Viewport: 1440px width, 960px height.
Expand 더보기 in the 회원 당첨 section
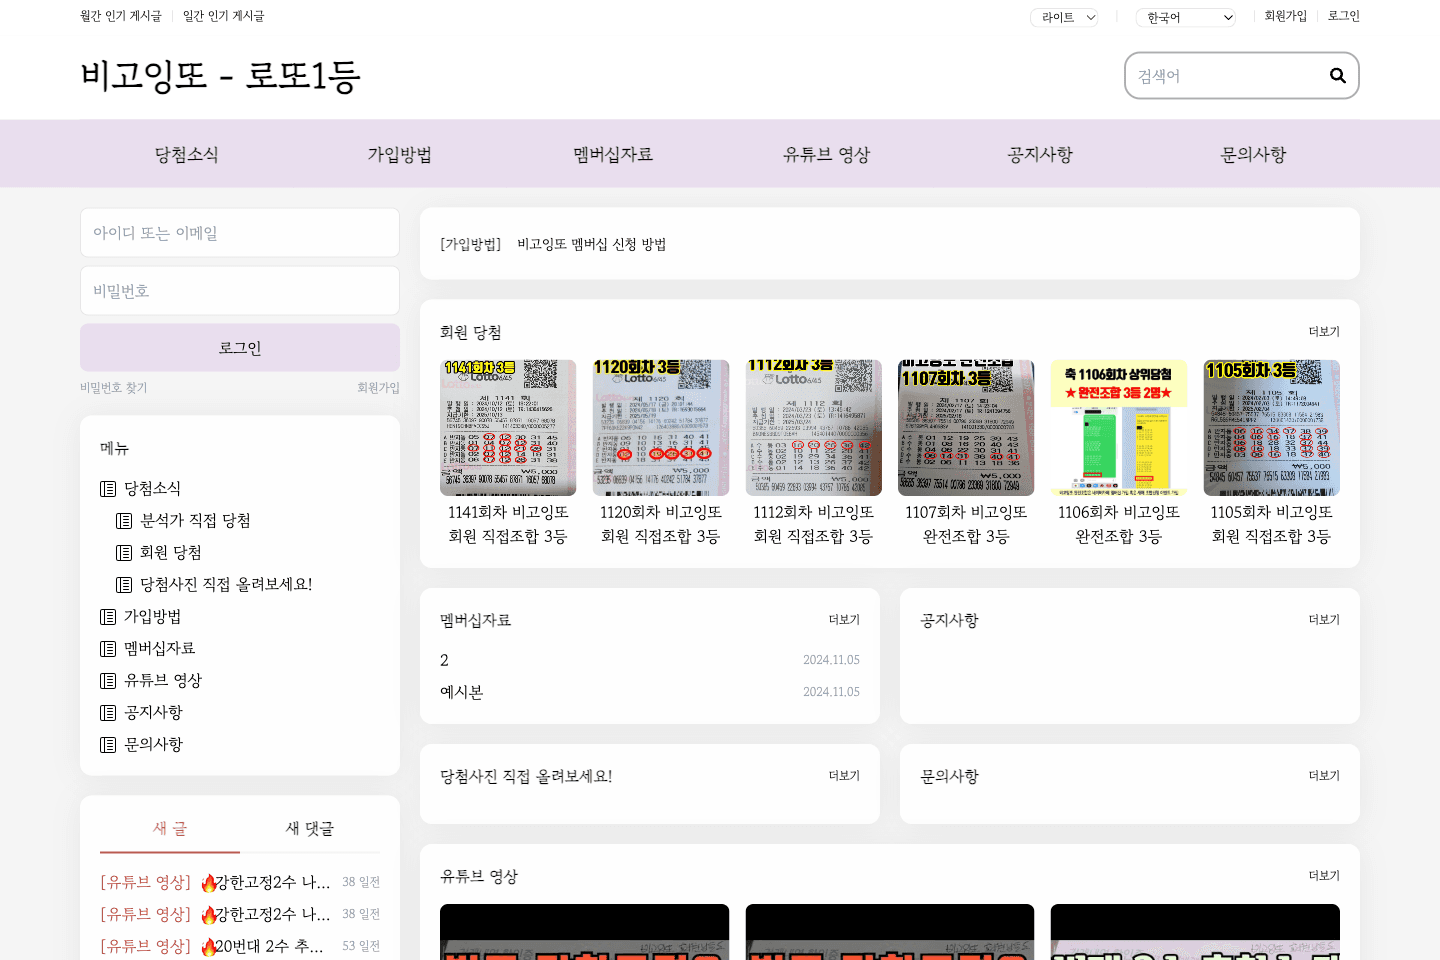pos(1323,331)
